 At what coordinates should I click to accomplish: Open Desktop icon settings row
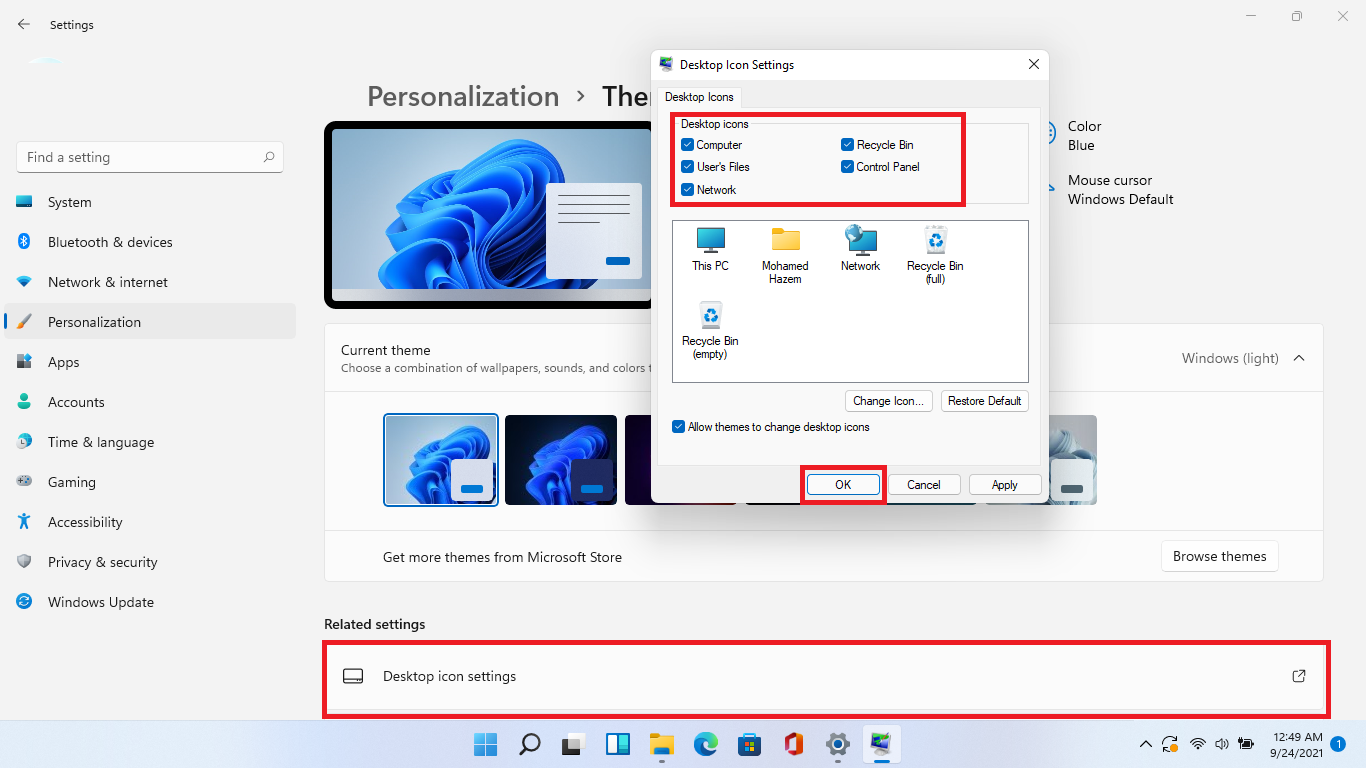point(824,676)
